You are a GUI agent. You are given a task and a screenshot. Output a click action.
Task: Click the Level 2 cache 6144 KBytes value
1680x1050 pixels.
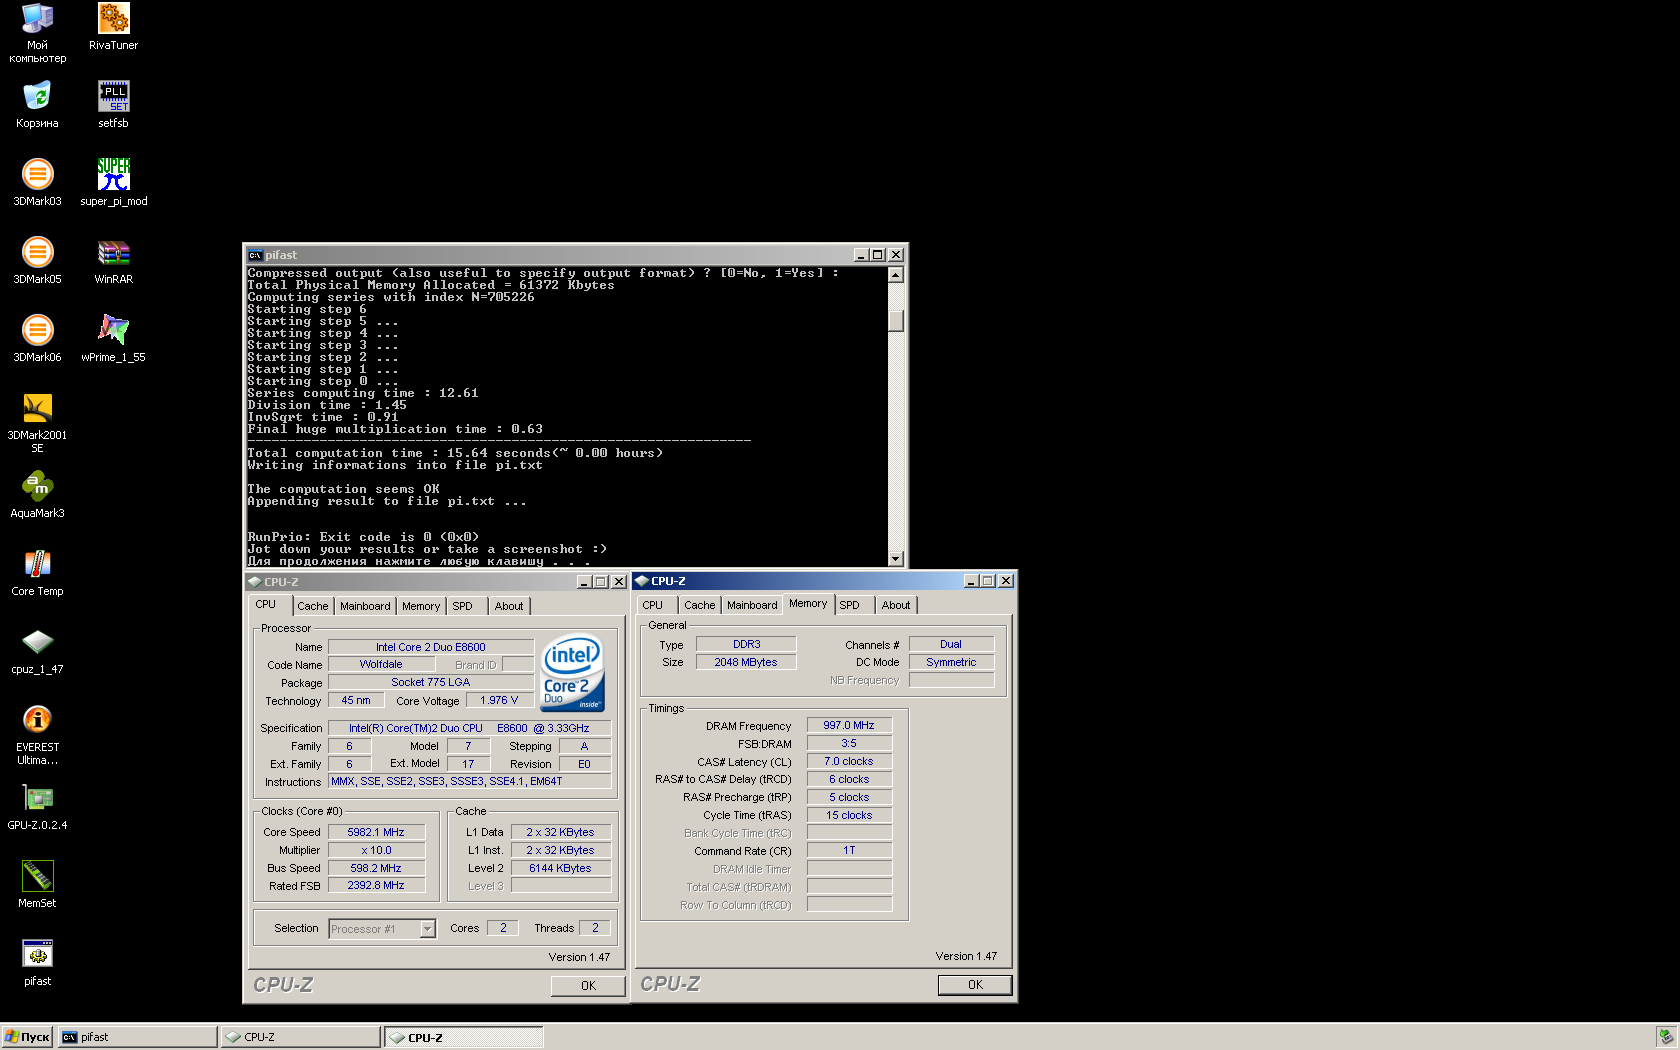[560, 868]
